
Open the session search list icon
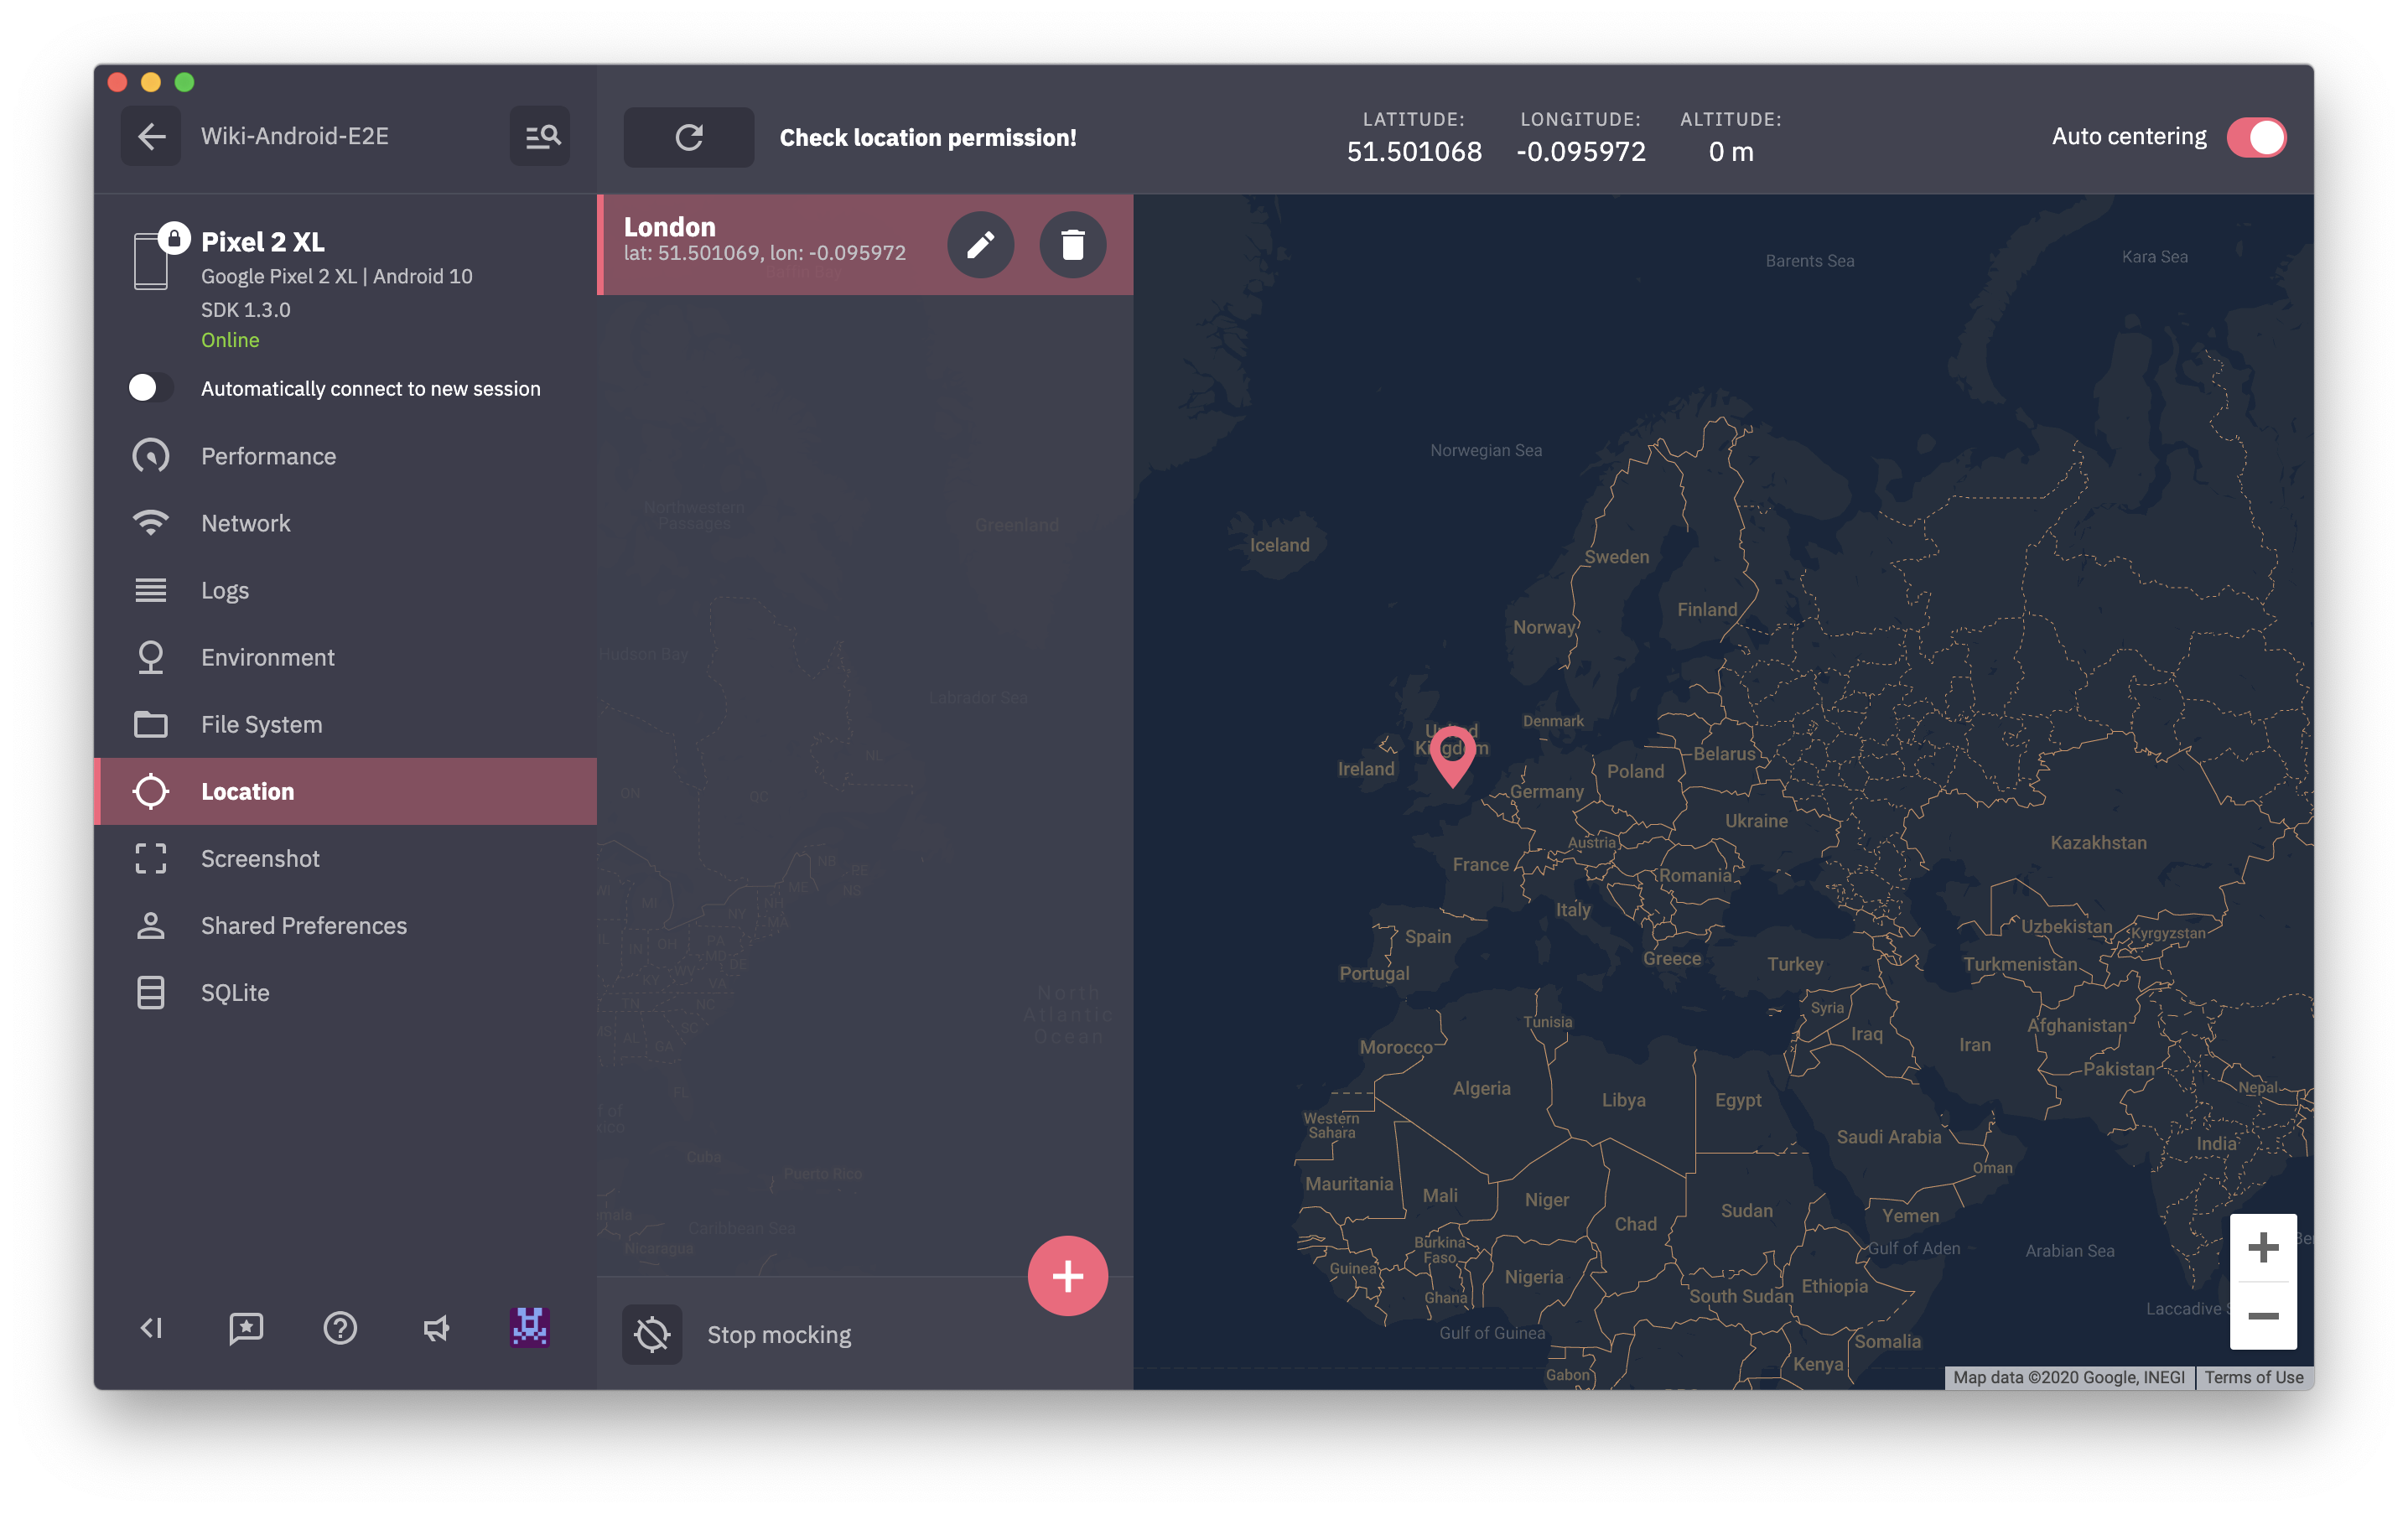click(x=541, y=136)
